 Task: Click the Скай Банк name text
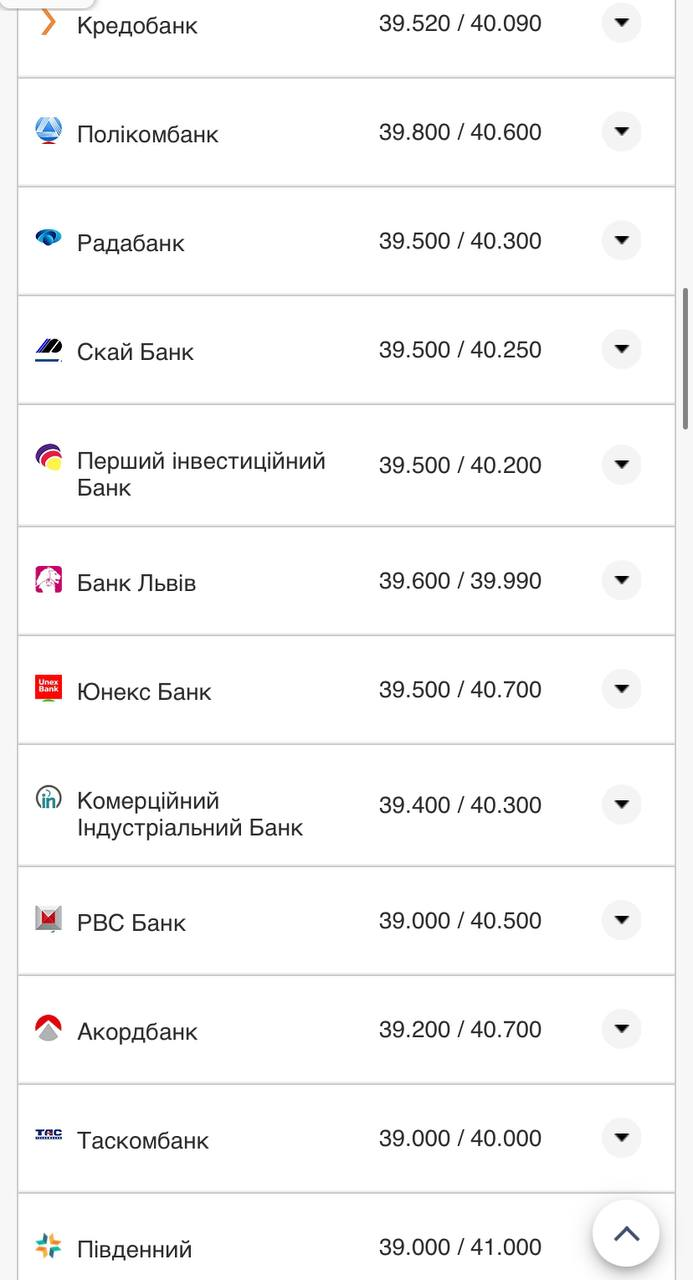tap(135, 352)
